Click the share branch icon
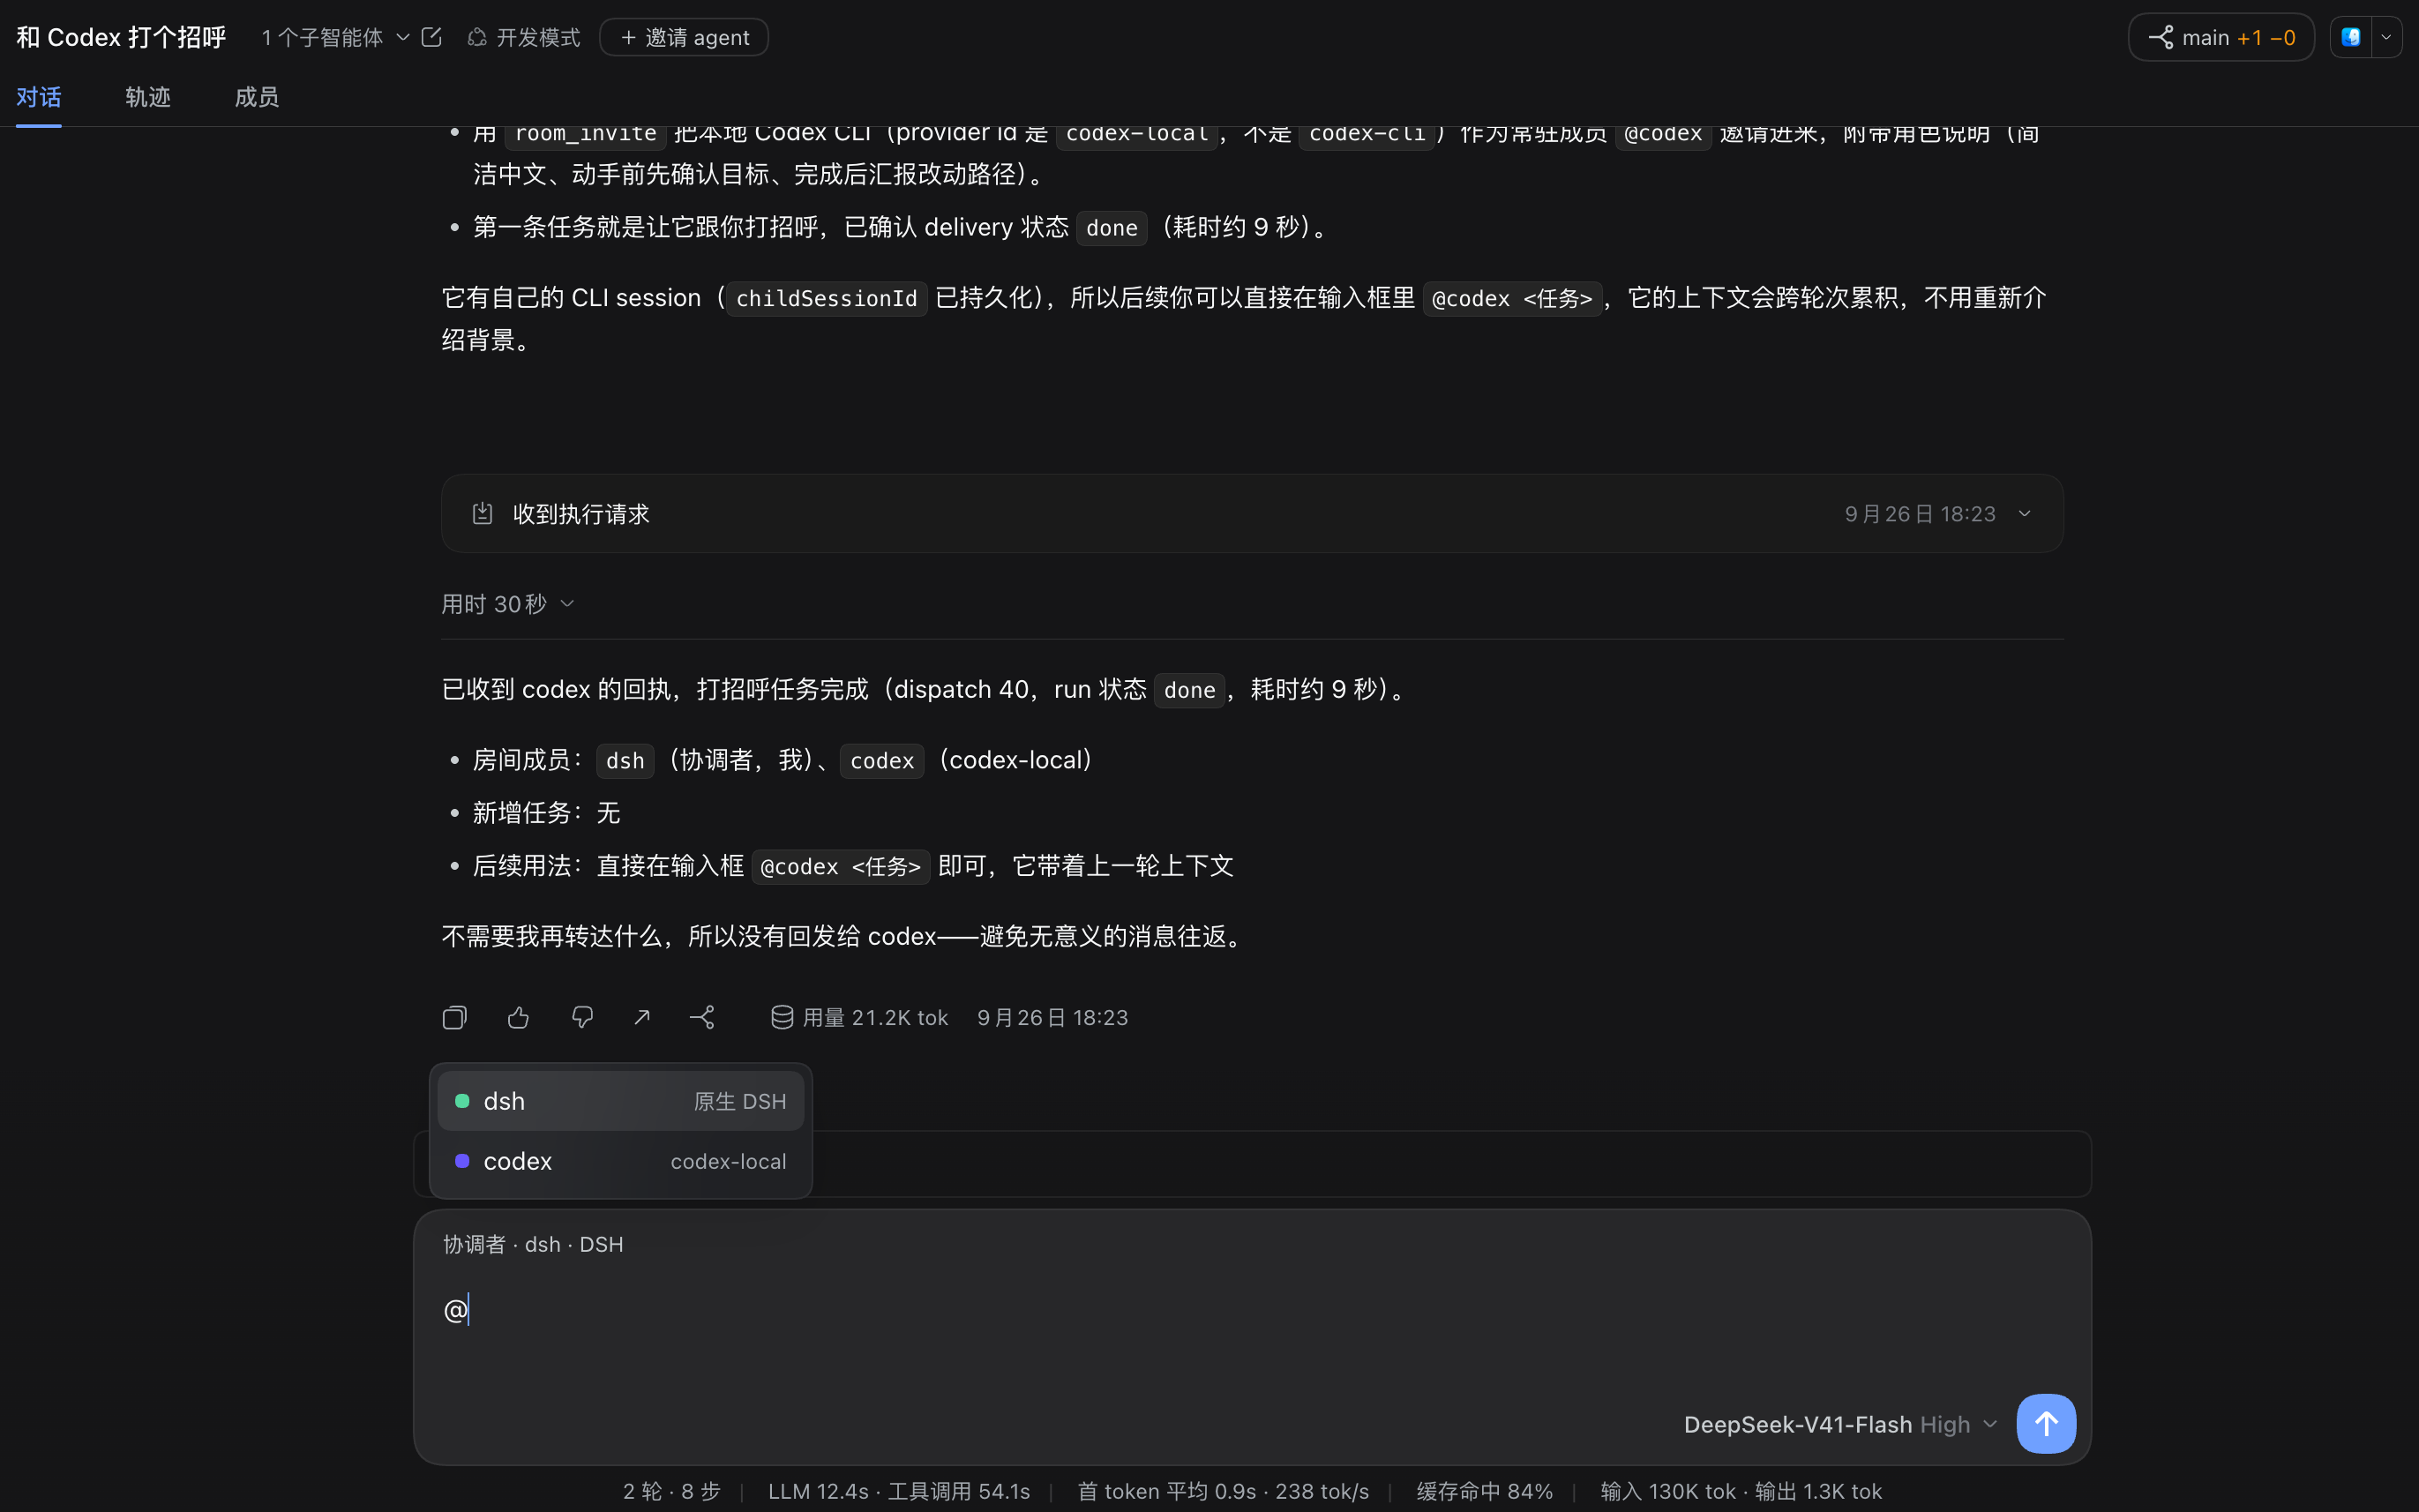Image resolution: width=2419 pixels, height=1512 pixels. point(702,1017)
